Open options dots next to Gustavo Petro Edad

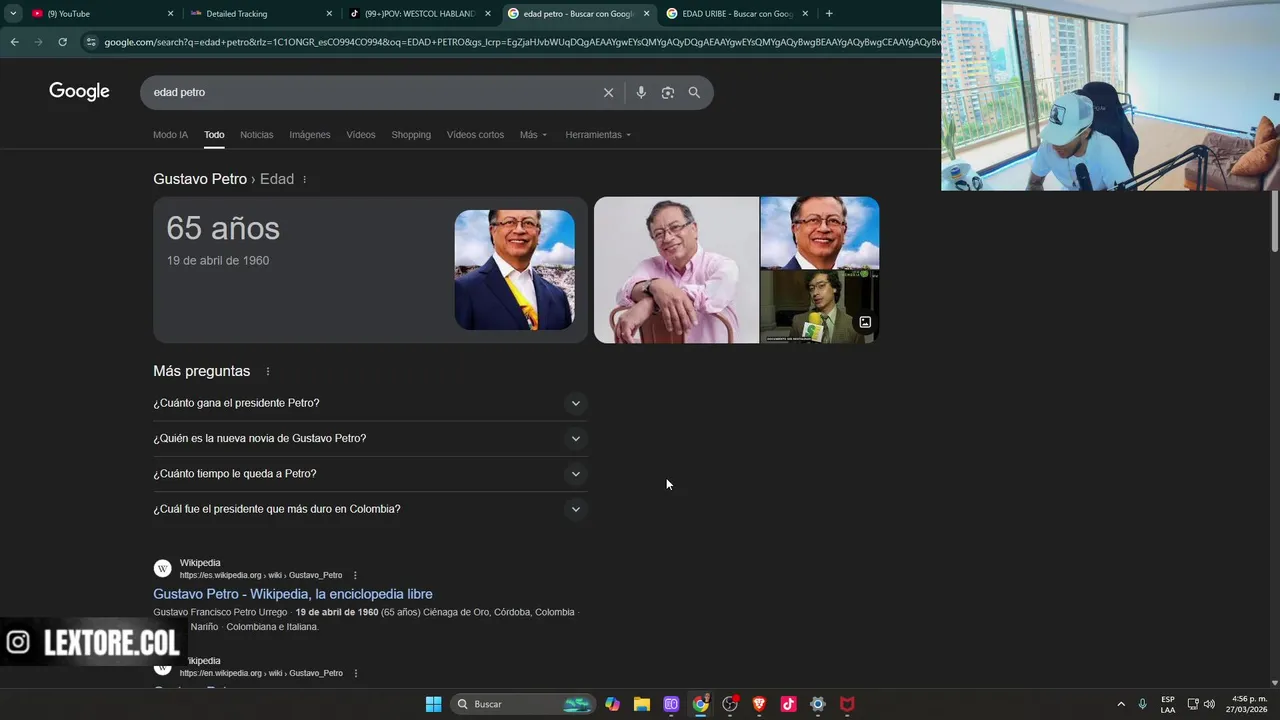click(x=305, y=180)
